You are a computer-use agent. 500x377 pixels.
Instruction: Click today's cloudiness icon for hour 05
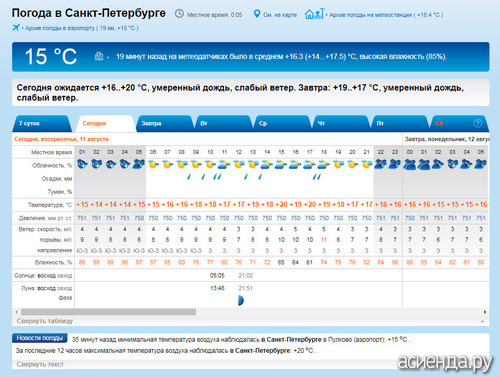coord(139,164)
